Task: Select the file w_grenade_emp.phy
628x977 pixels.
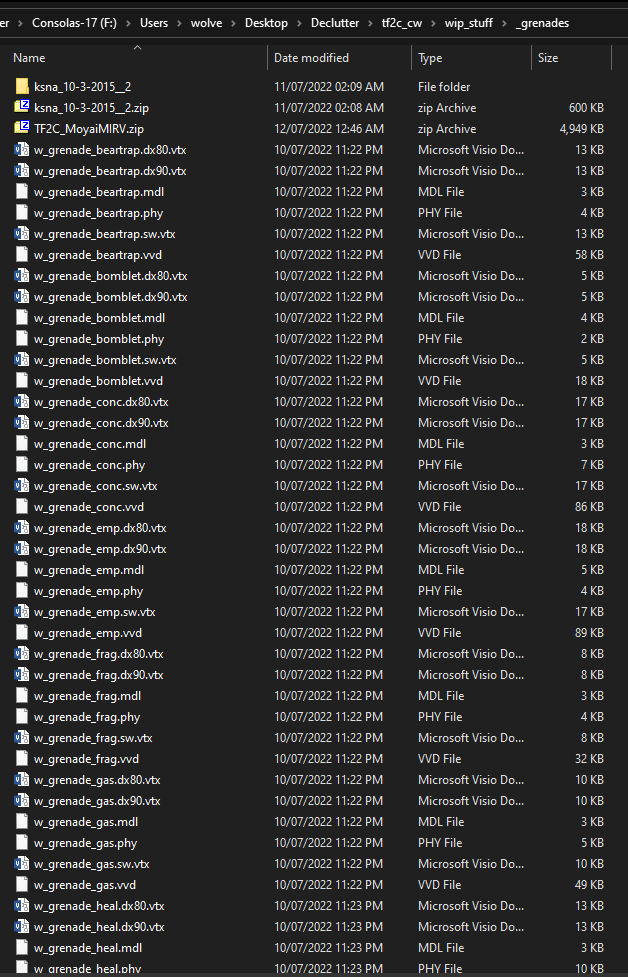Action: [x=88, y=591]
